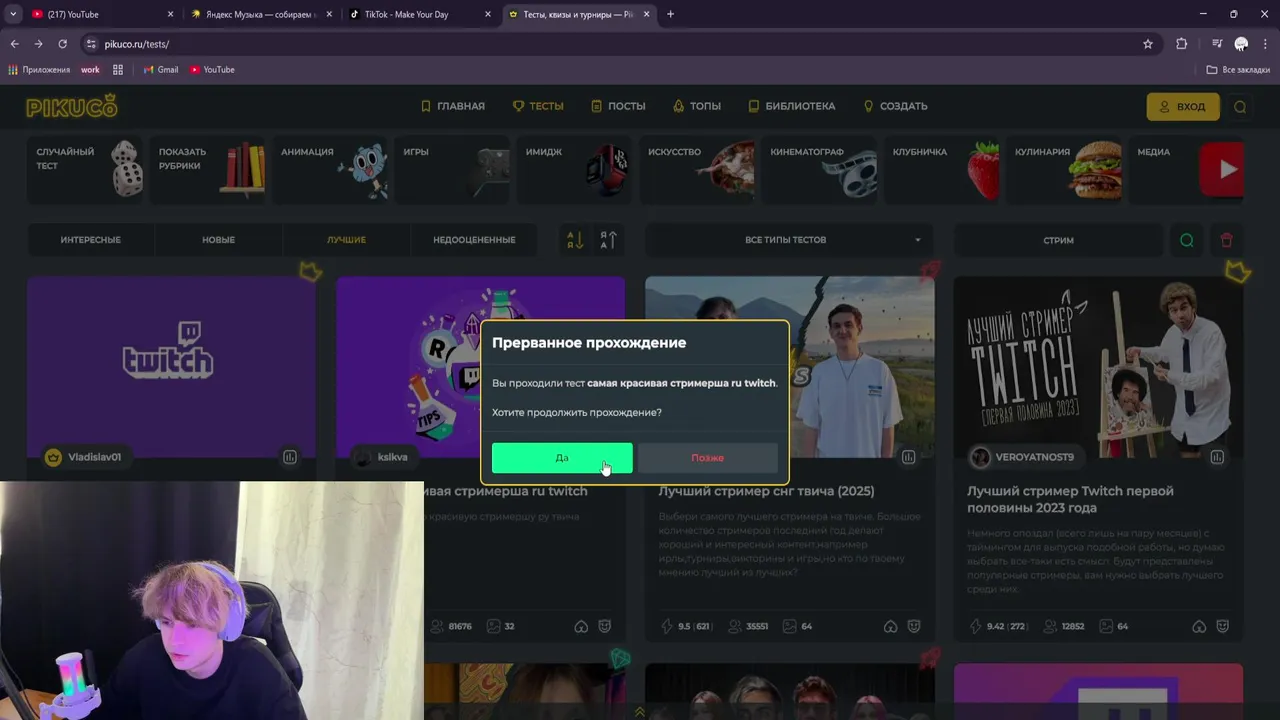Open the Gmail bookmark
The height and width of the screenshot is (720, 1280).
pos(160,70)
